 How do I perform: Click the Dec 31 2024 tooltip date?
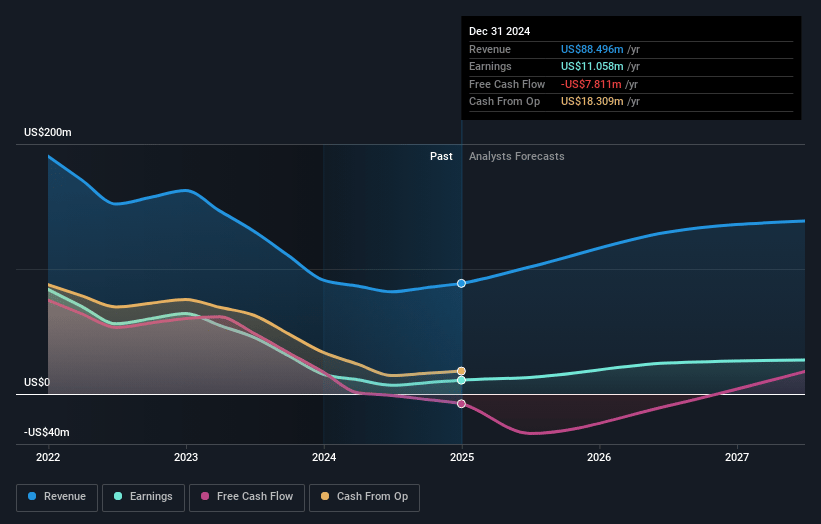click(500, 31)
